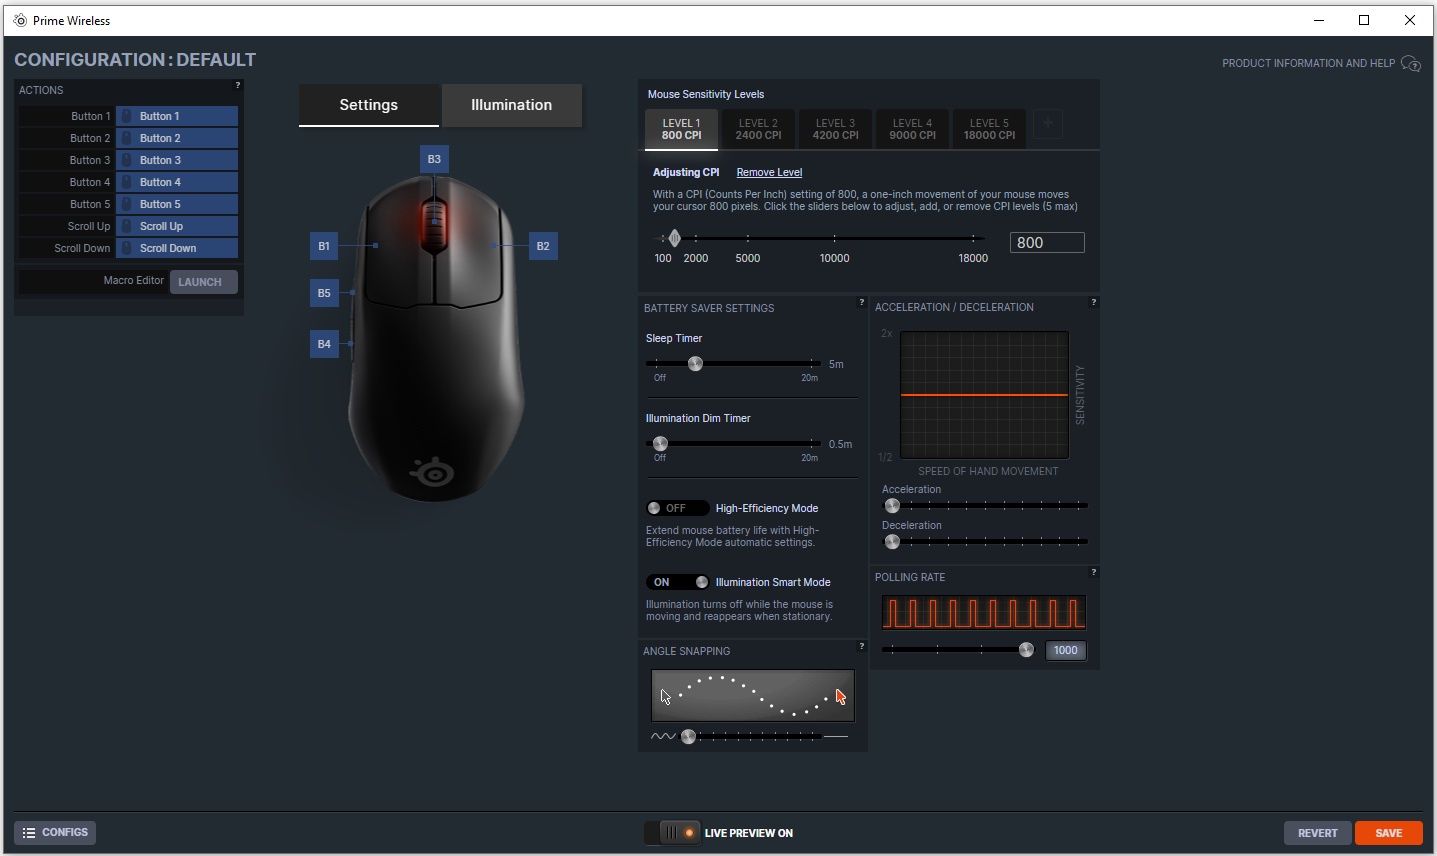Open the CONFIGS panel
This screenshot has height=856, width=1437.
pos(55,833)
